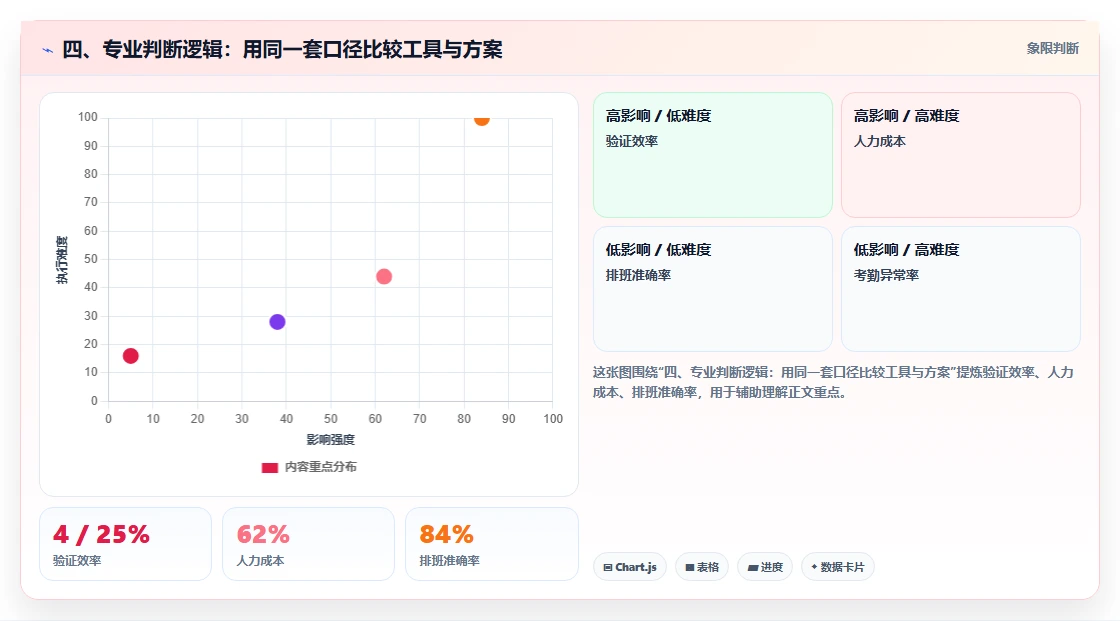Select the 数据卡片 tag chip
The image size is (1120, 621).
coord(838,567)
